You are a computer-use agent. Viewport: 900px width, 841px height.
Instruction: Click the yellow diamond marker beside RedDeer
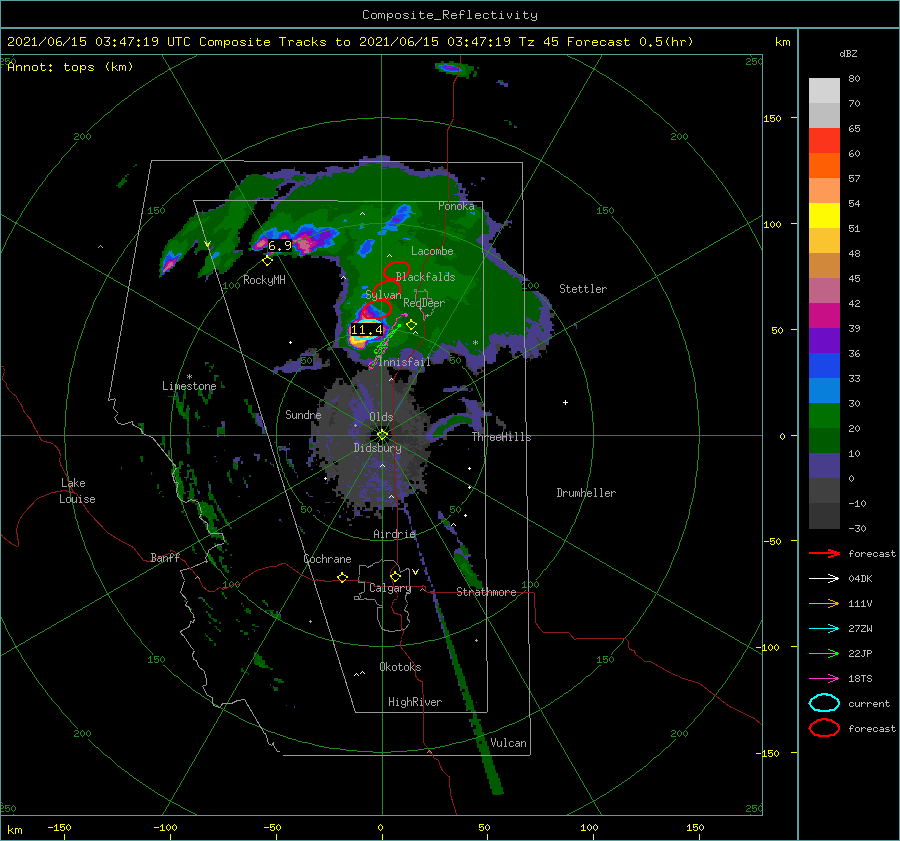click(411, 325)
